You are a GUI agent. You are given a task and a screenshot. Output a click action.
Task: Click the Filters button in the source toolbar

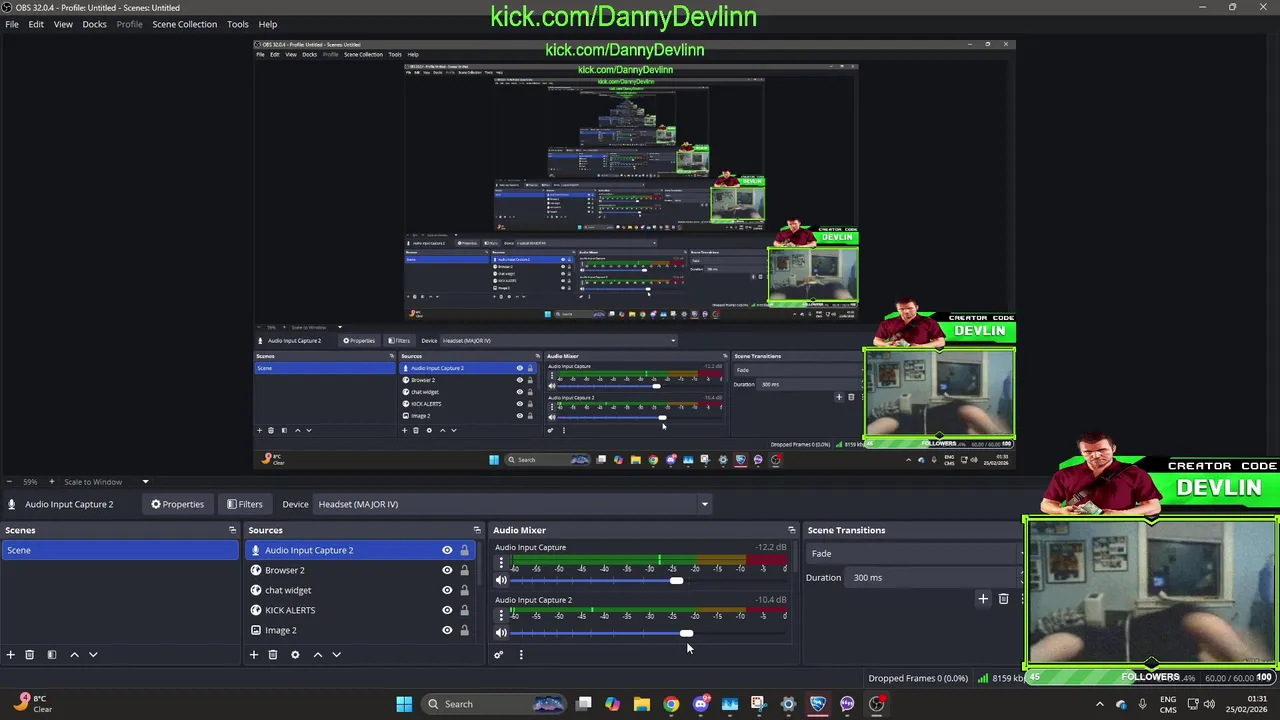pyautogui.click(x=245, y=504)
